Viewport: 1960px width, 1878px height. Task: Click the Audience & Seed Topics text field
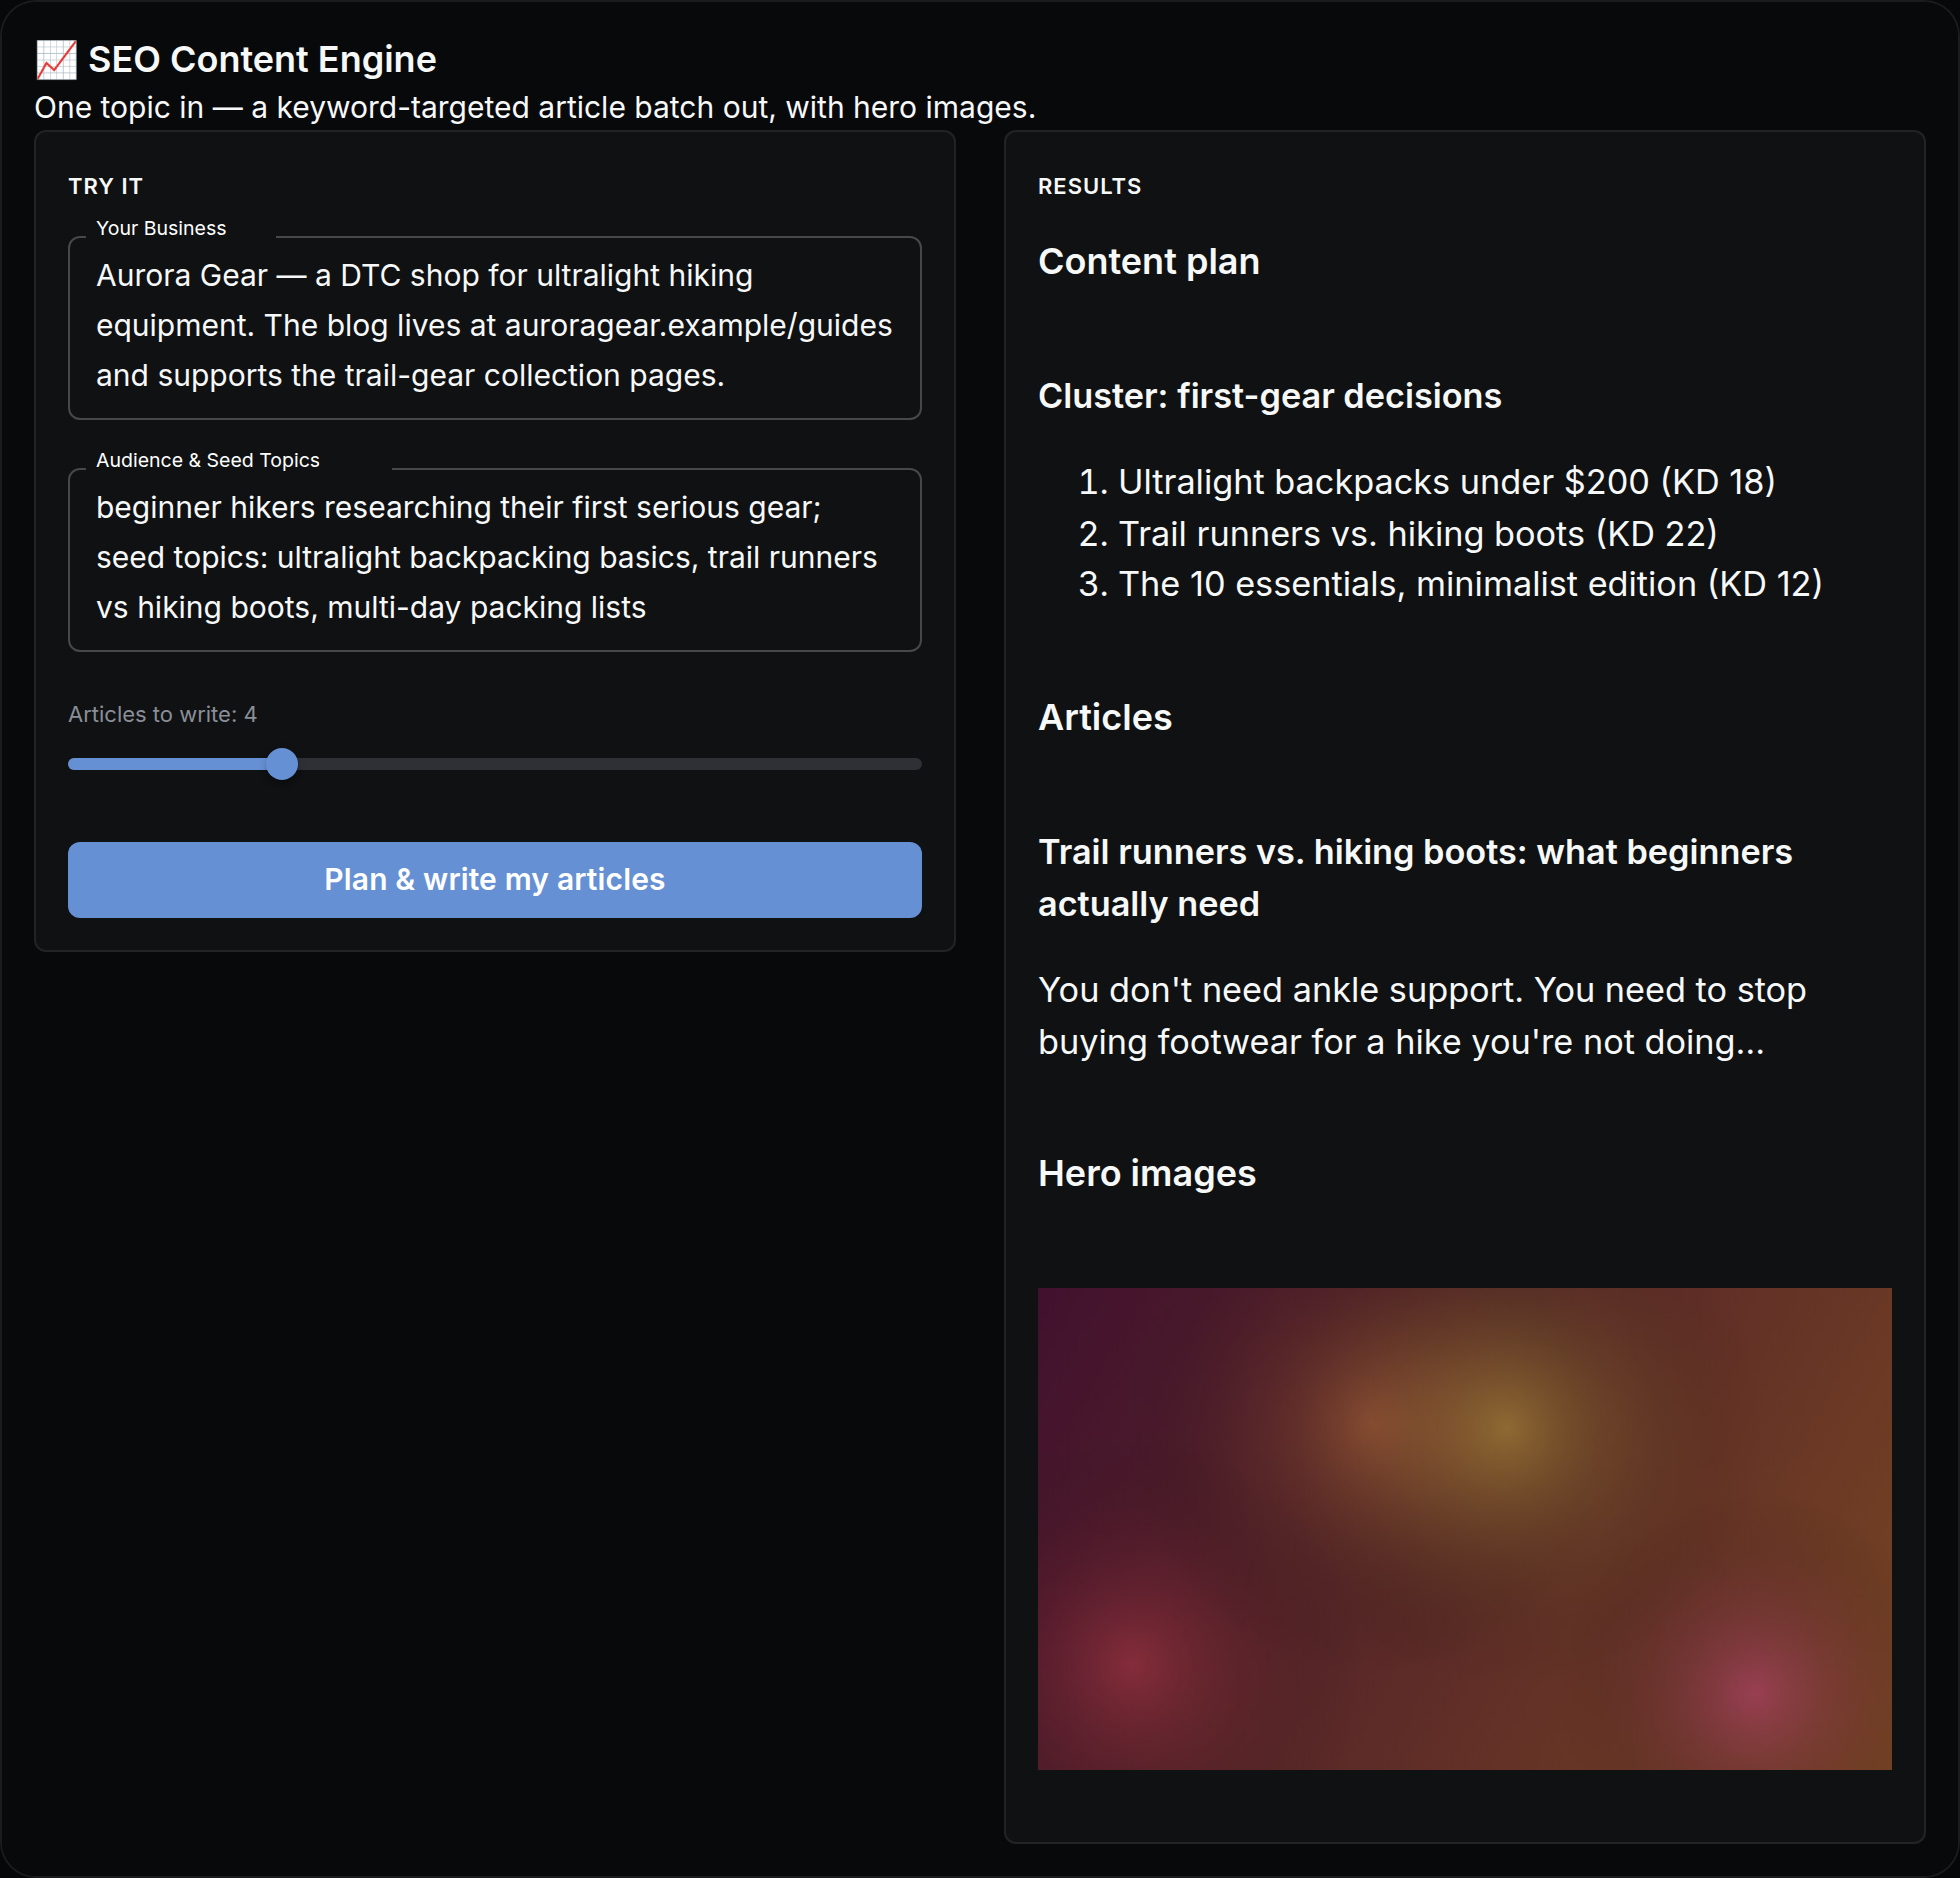[494, 559]
